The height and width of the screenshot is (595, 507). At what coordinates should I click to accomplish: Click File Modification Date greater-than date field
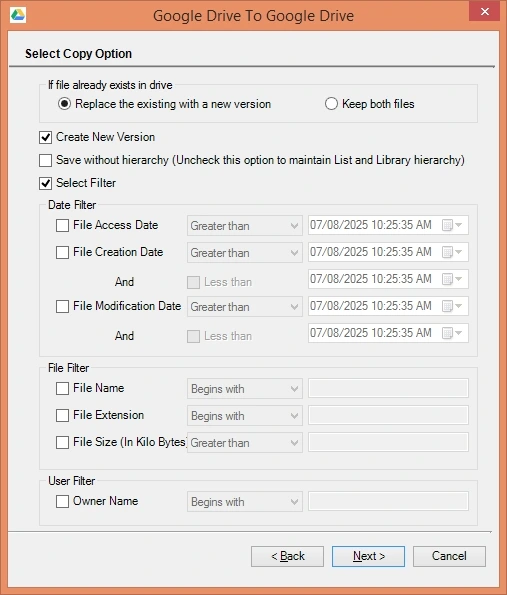click(x=388, y=306)
